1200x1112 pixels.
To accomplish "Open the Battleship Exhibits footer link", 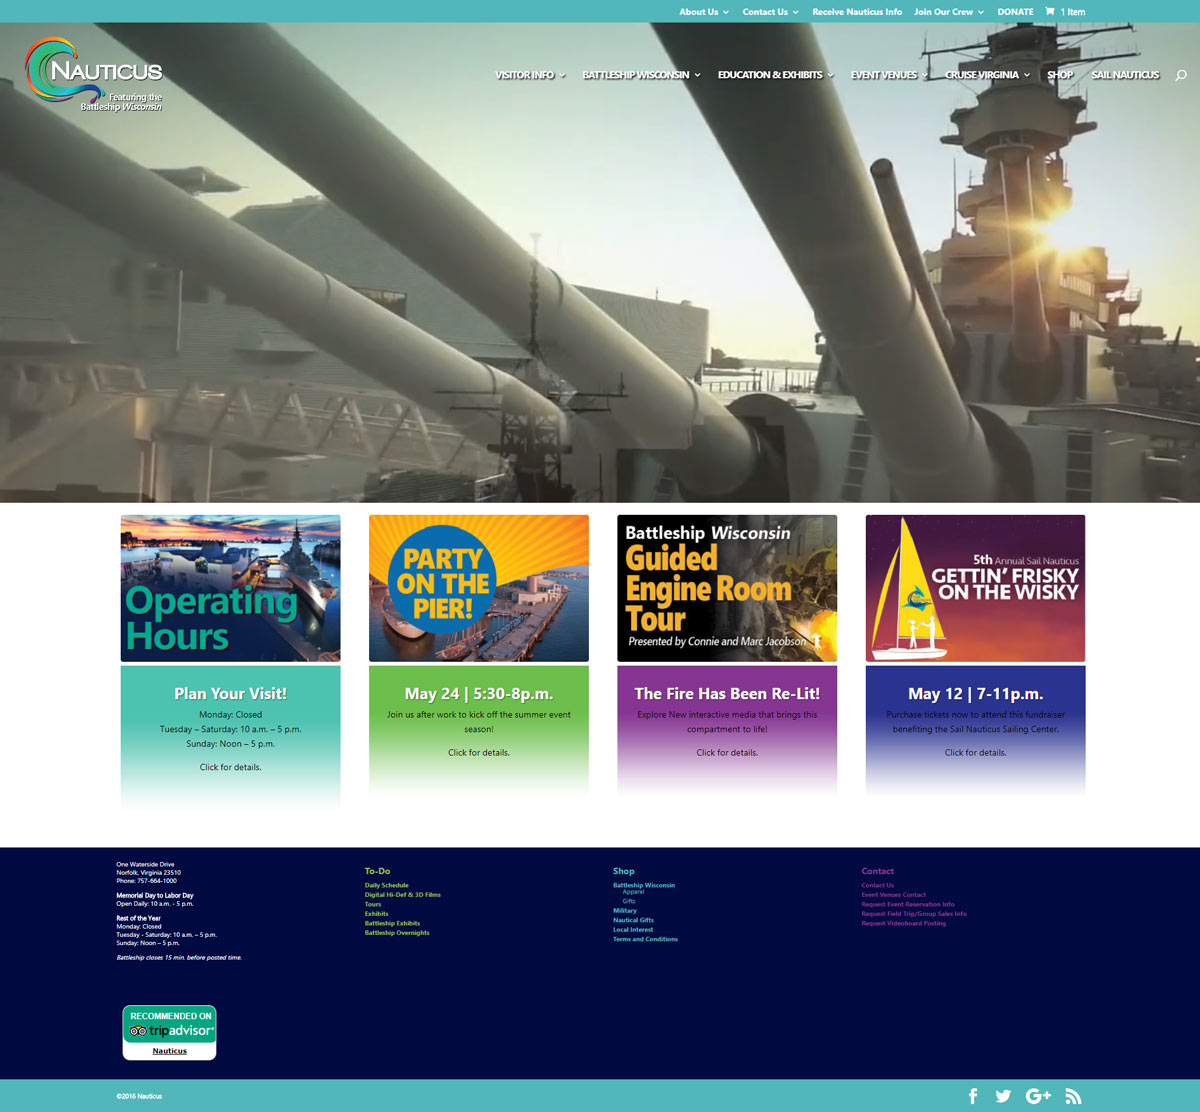I will click(392, 923).
